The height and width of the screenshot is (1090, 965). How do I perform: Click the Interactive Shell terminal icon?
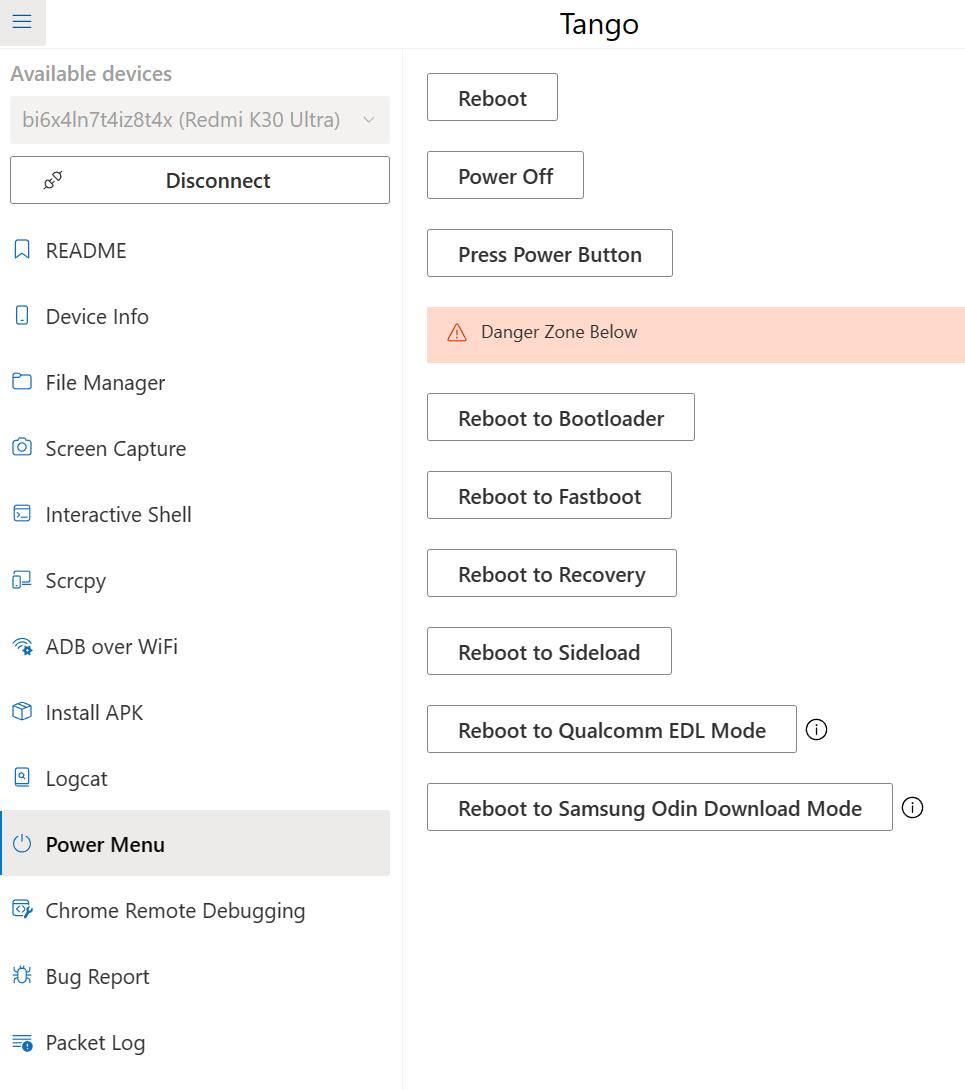(x=22, y=514)
